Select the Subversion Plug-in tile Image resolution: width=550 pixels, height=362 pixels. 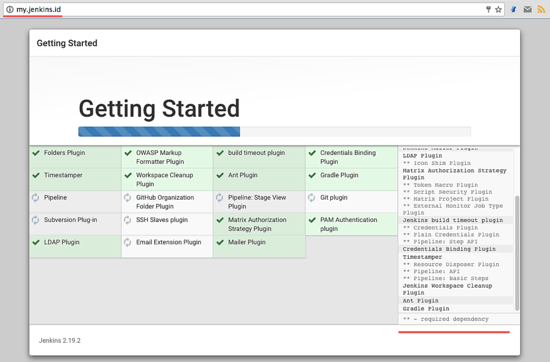[75, 224]
